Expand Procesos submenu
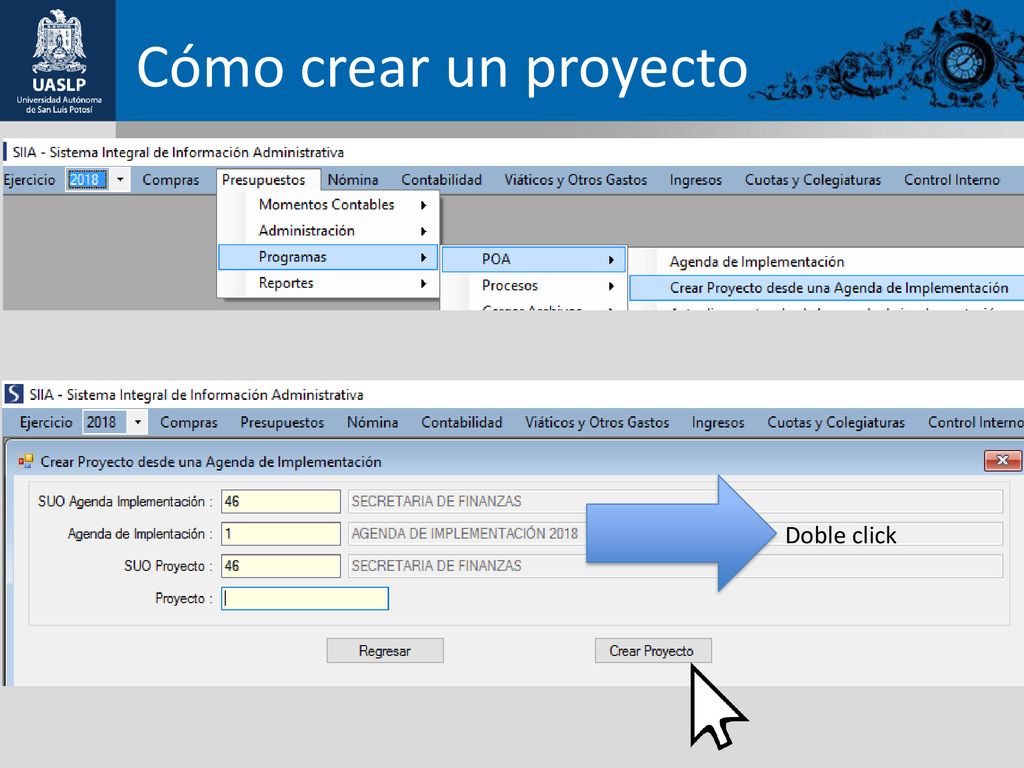 pos(534,285)
